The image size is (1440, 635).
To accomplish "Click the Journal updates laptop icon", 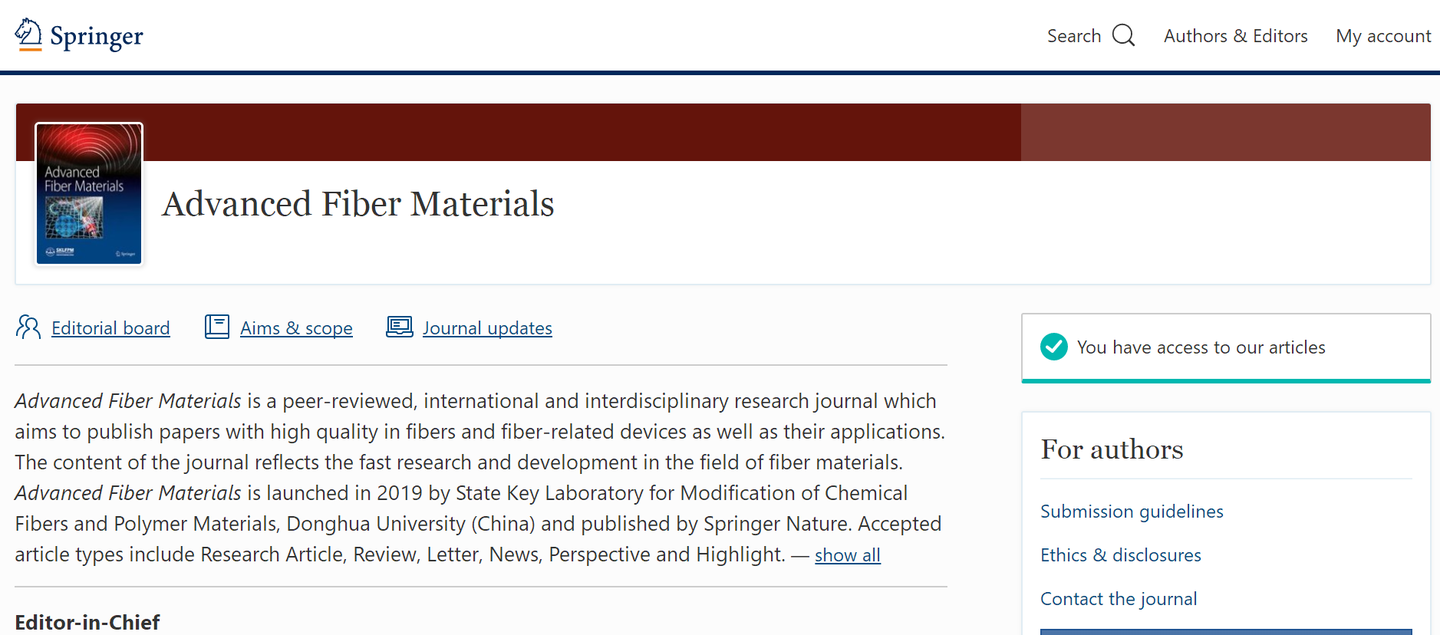I will coord(399,327).
